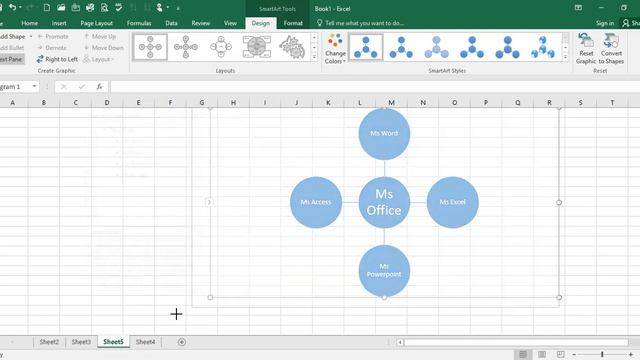Screen dimensions: 640x360
Task: Click the New blank workbook icon
Action: tap(47, 7)
